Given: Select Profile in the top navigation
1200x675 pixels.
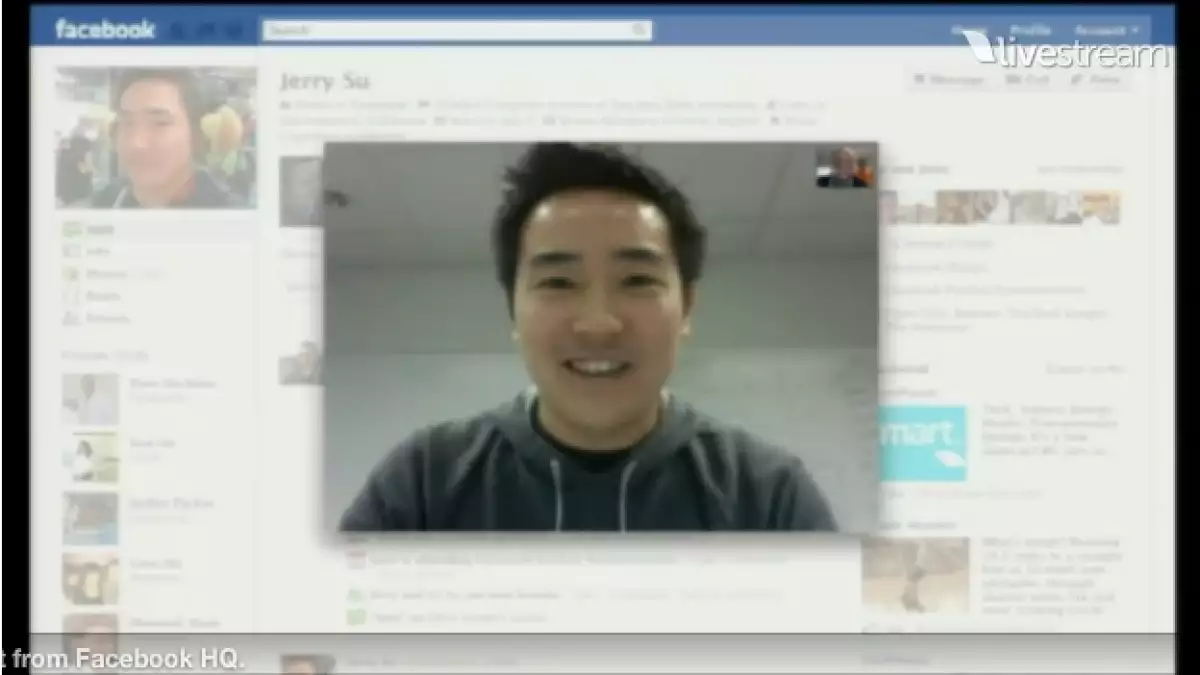Looking at the screenshot, I should click(x=1029, y=29).
